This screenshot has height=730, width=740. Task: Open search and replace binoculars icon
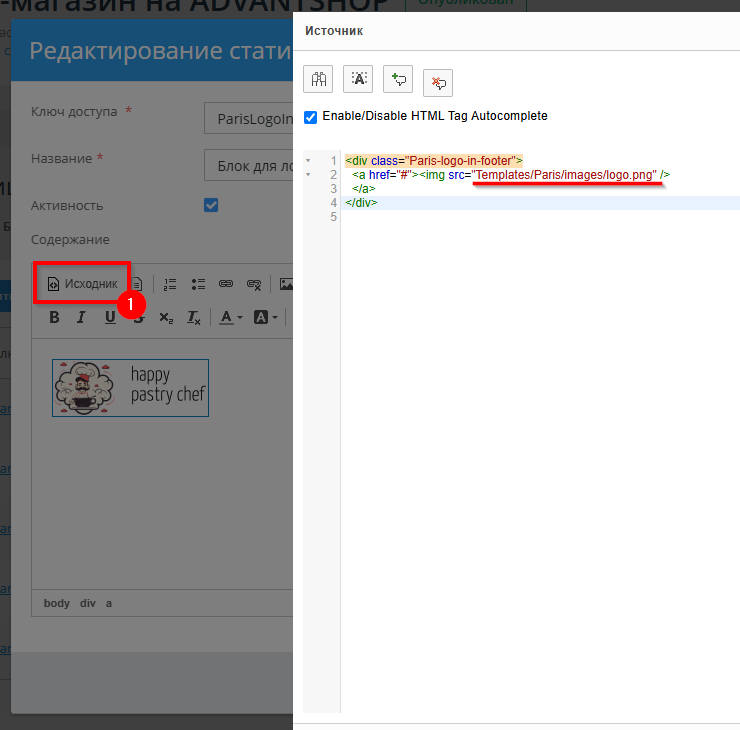pyautogui.click(x=319, y=81)
